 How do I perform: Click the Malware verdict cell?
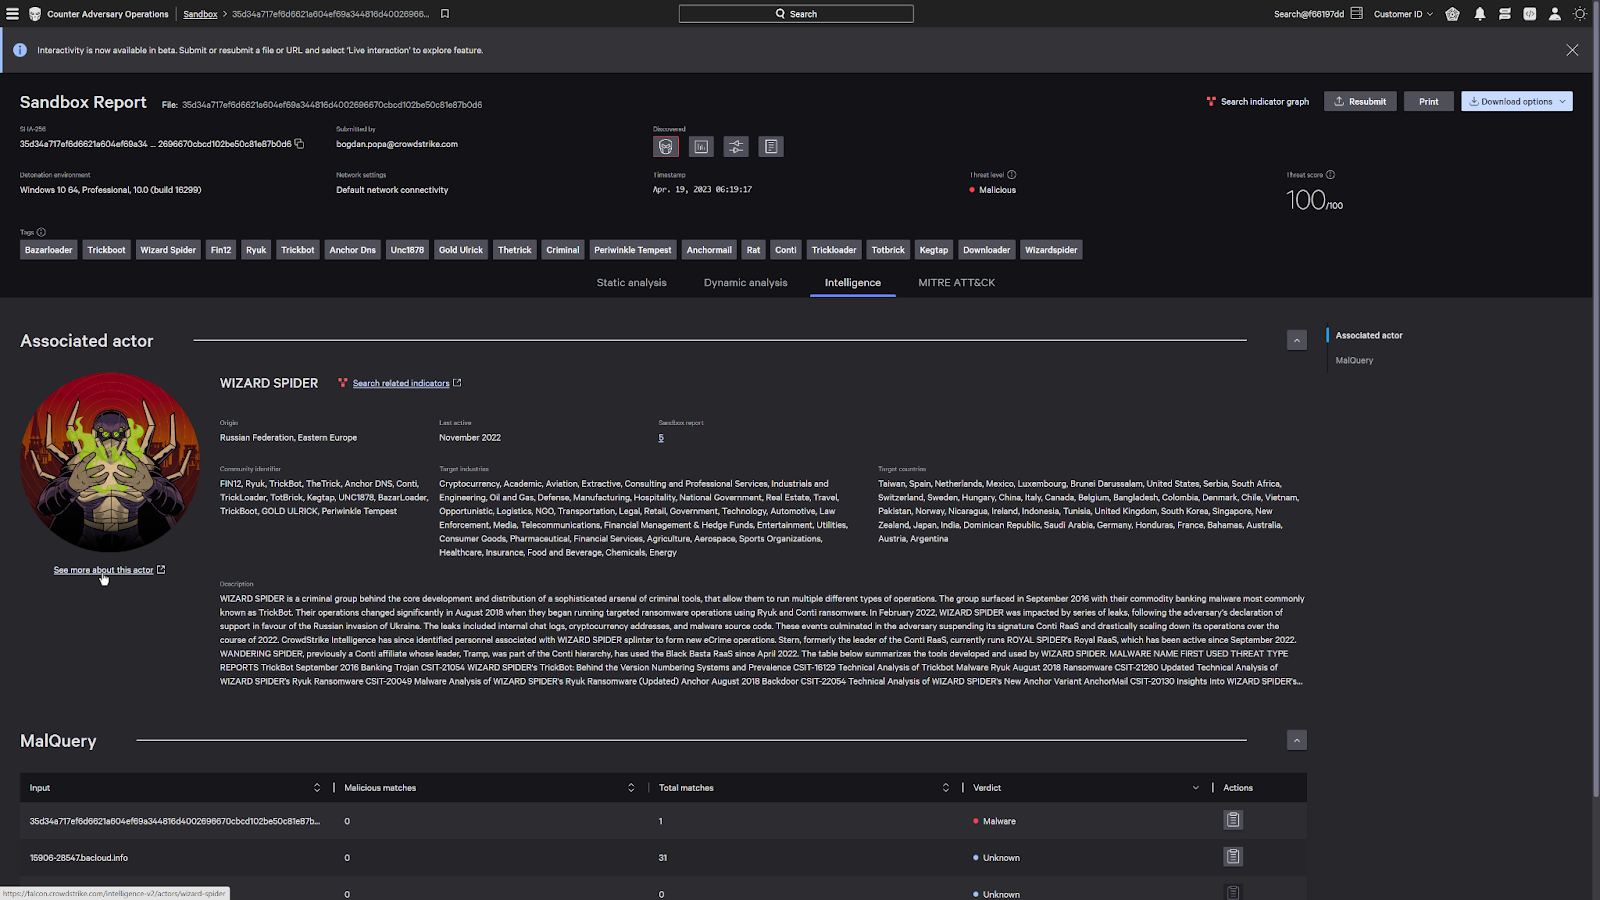click(x=994, y=821)
